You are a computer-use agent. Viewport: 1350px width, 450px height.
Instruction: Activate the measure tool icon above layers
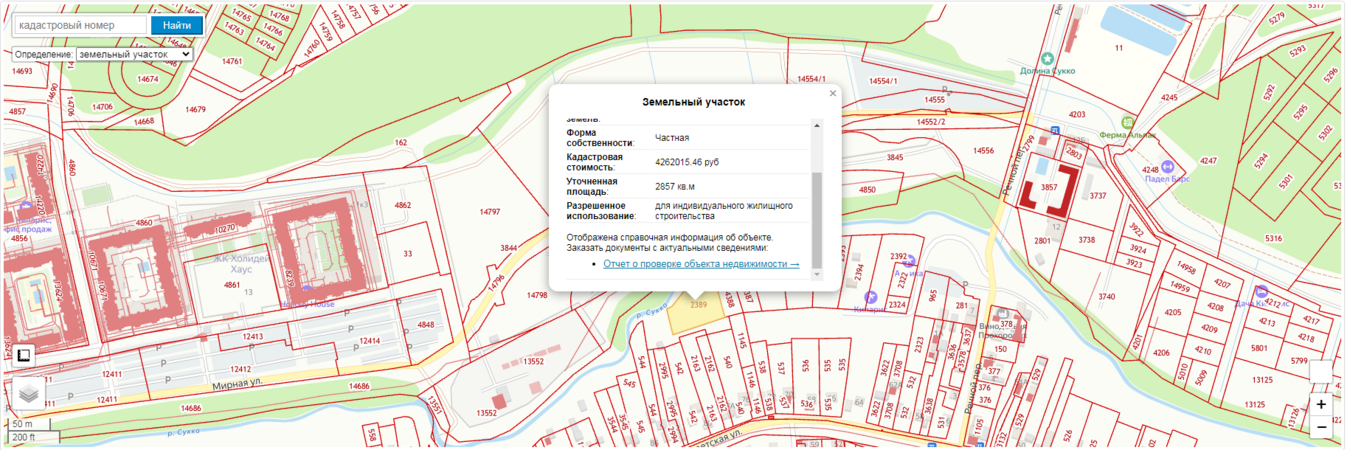click(23, 356)
